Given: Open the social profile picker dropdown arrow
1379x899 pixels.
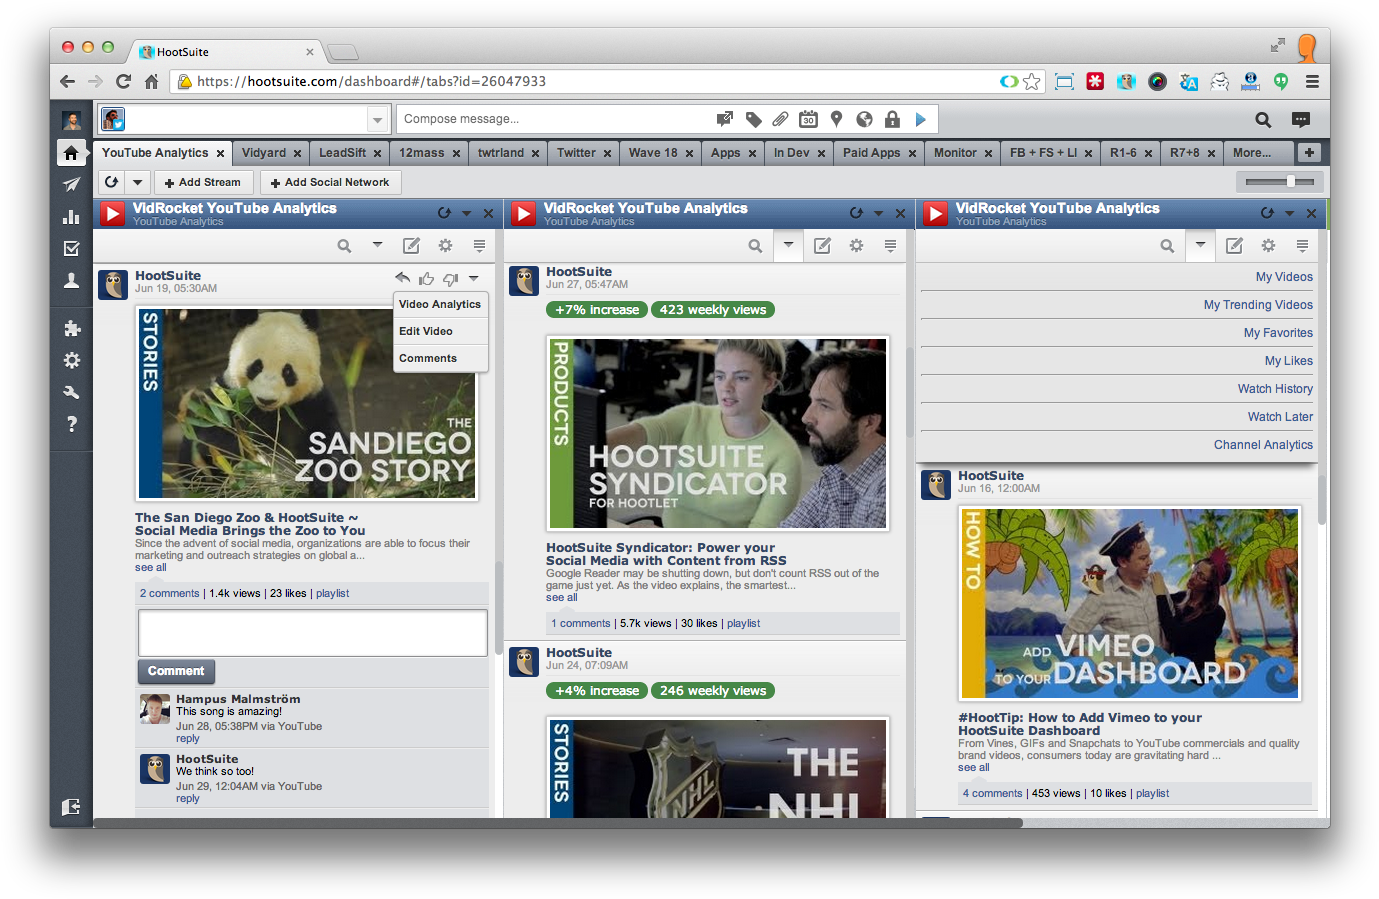Looking at the screenshot, I should (x=377, y=120).
